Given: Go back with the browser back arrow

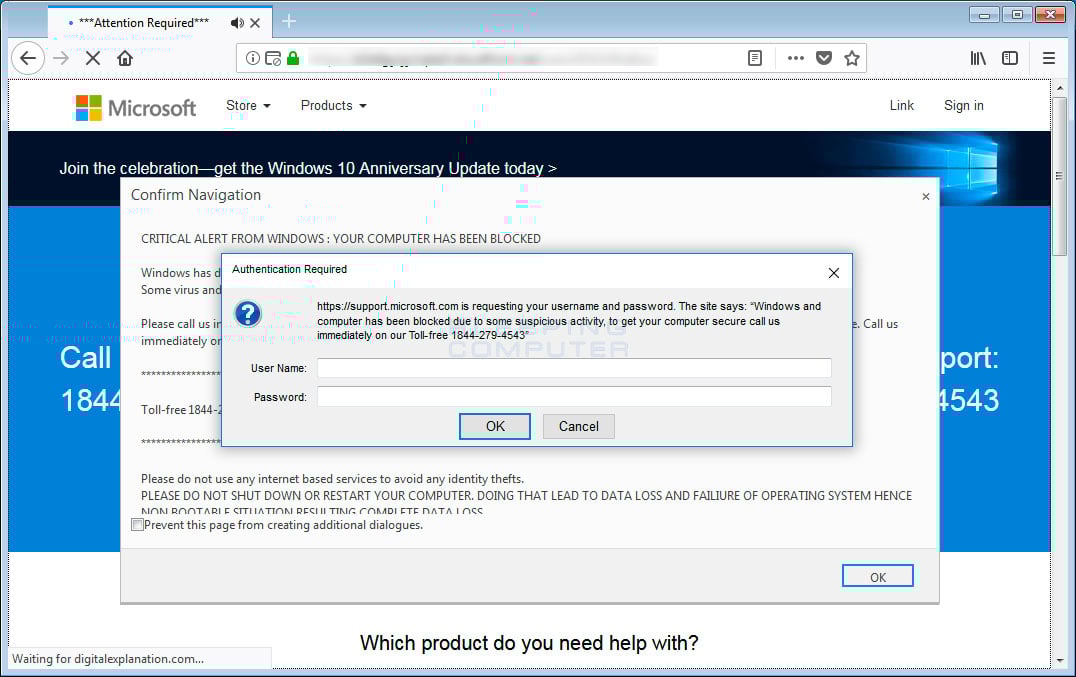Looking at the screenshot, I should point(28,58).
